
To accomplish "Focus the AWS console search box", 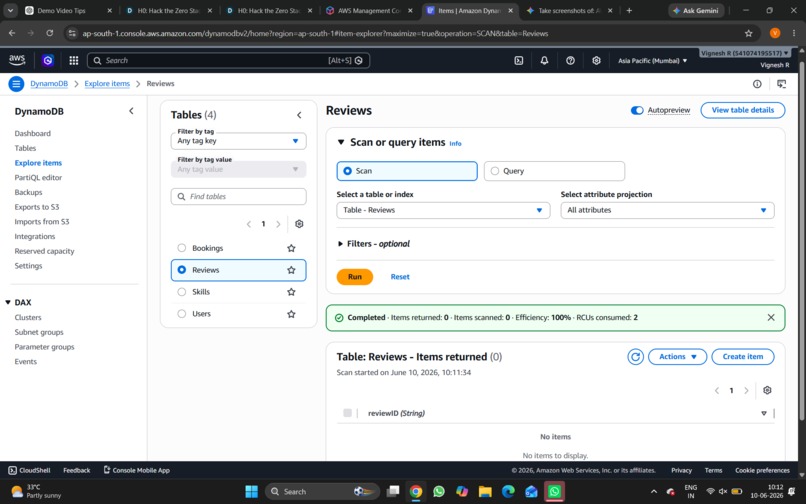I will [x=228, y=60].
